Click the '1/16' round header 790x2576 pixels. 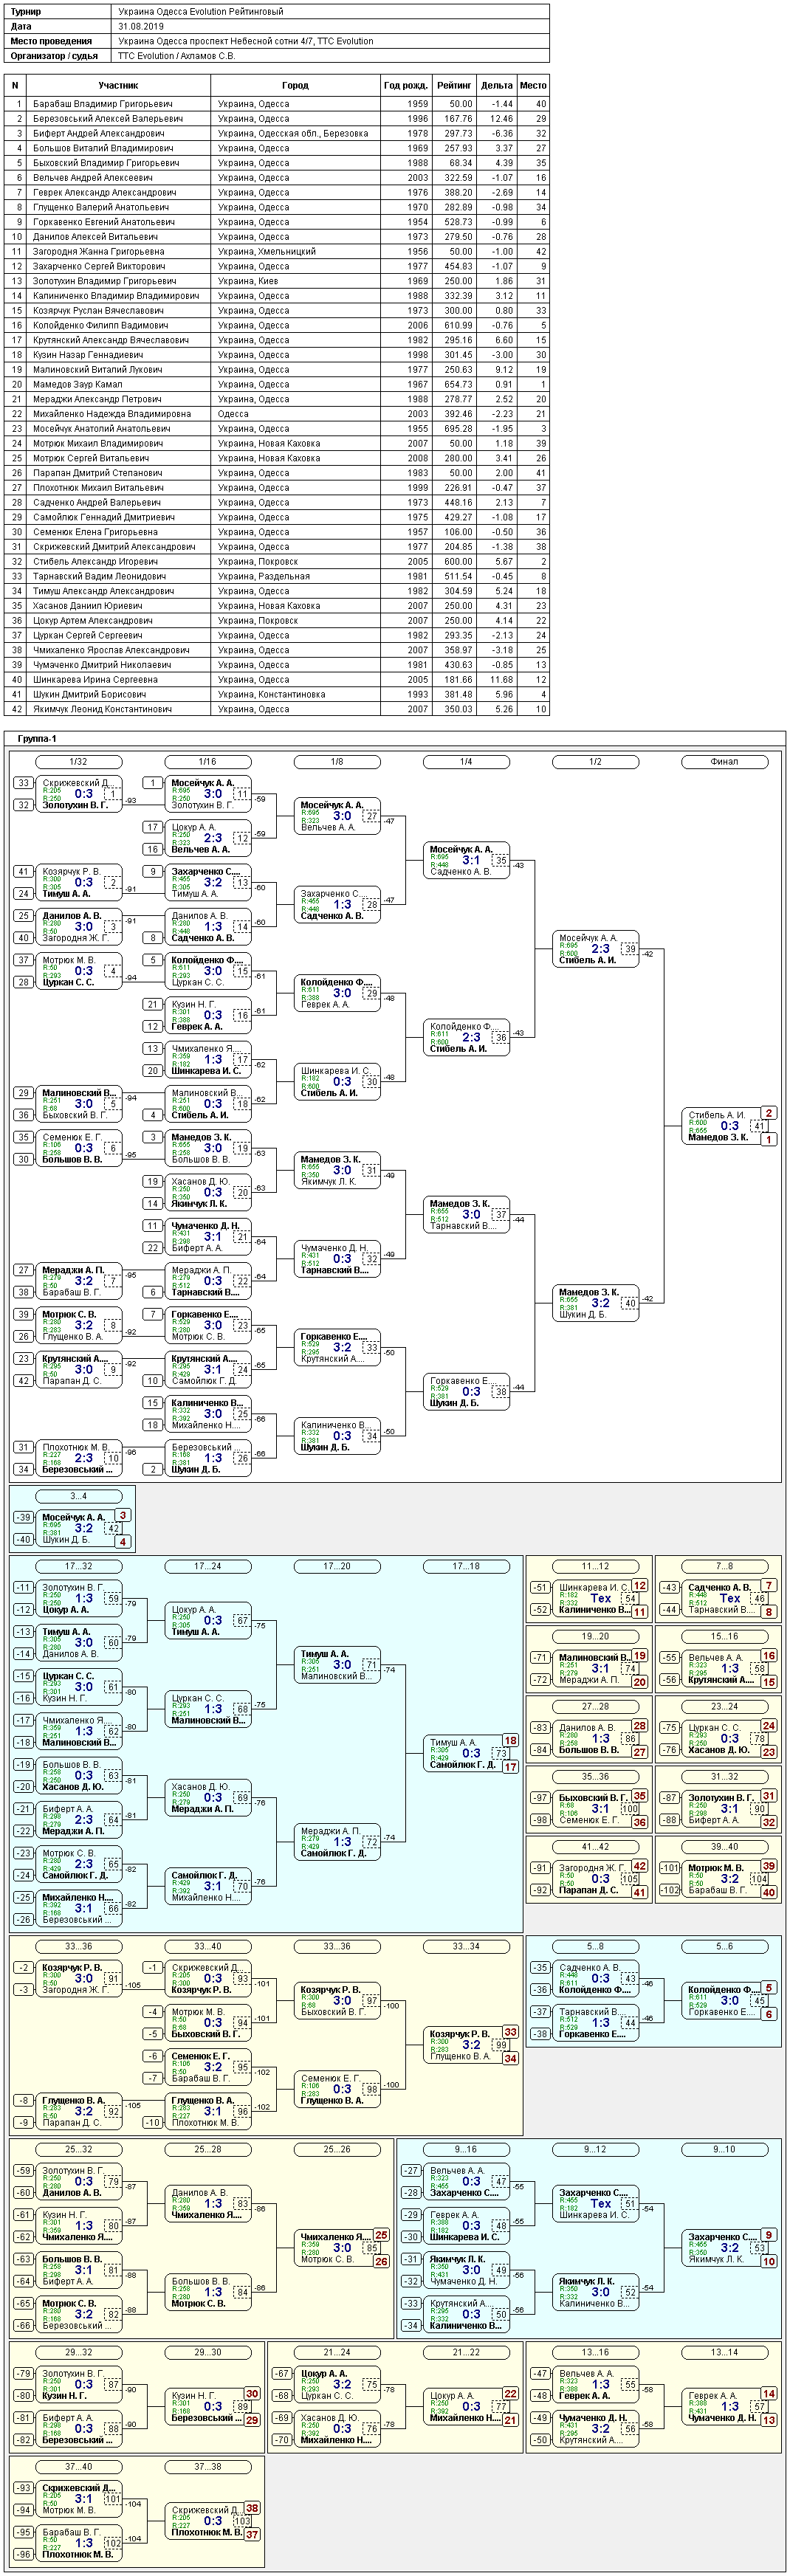coord(207,762)
